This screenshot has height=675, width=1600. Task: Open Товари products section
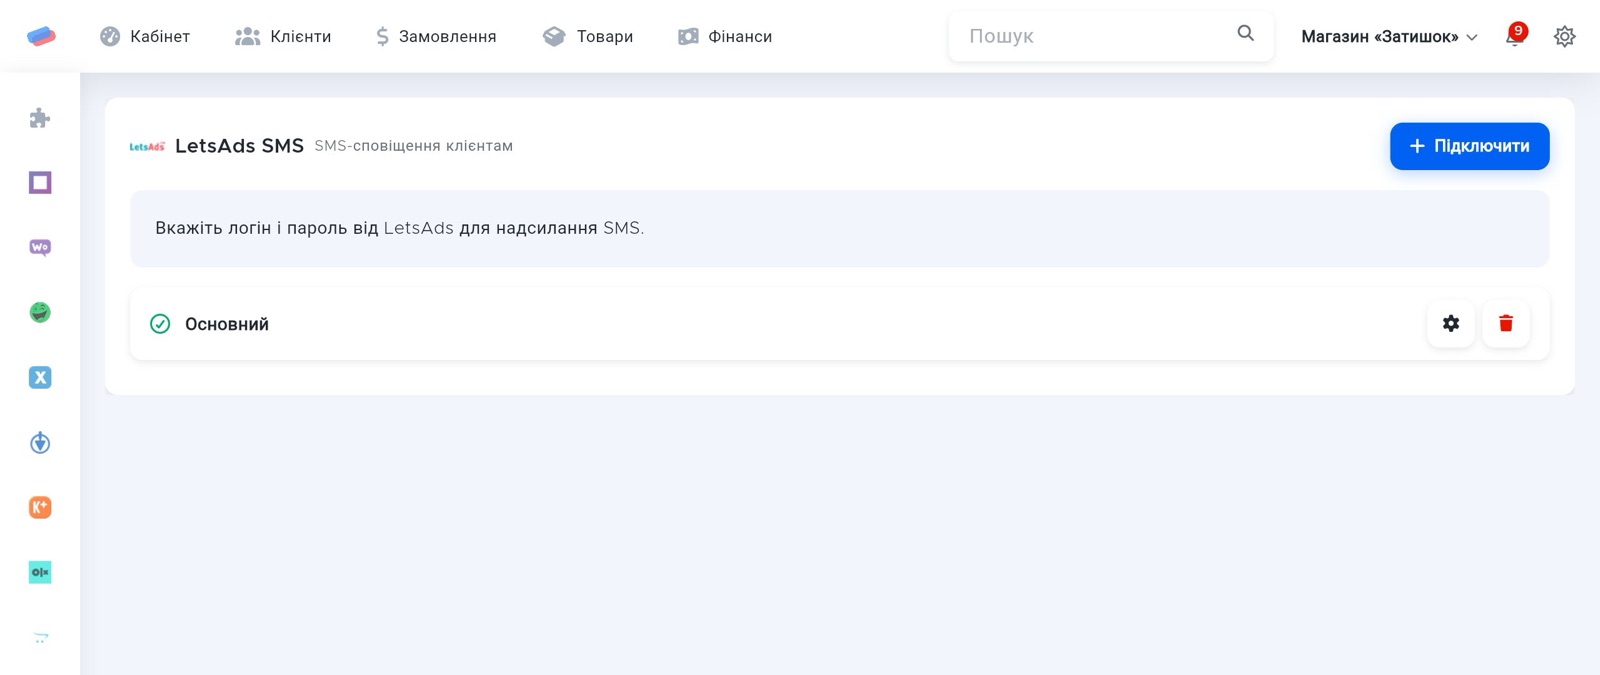click(588, 36)
